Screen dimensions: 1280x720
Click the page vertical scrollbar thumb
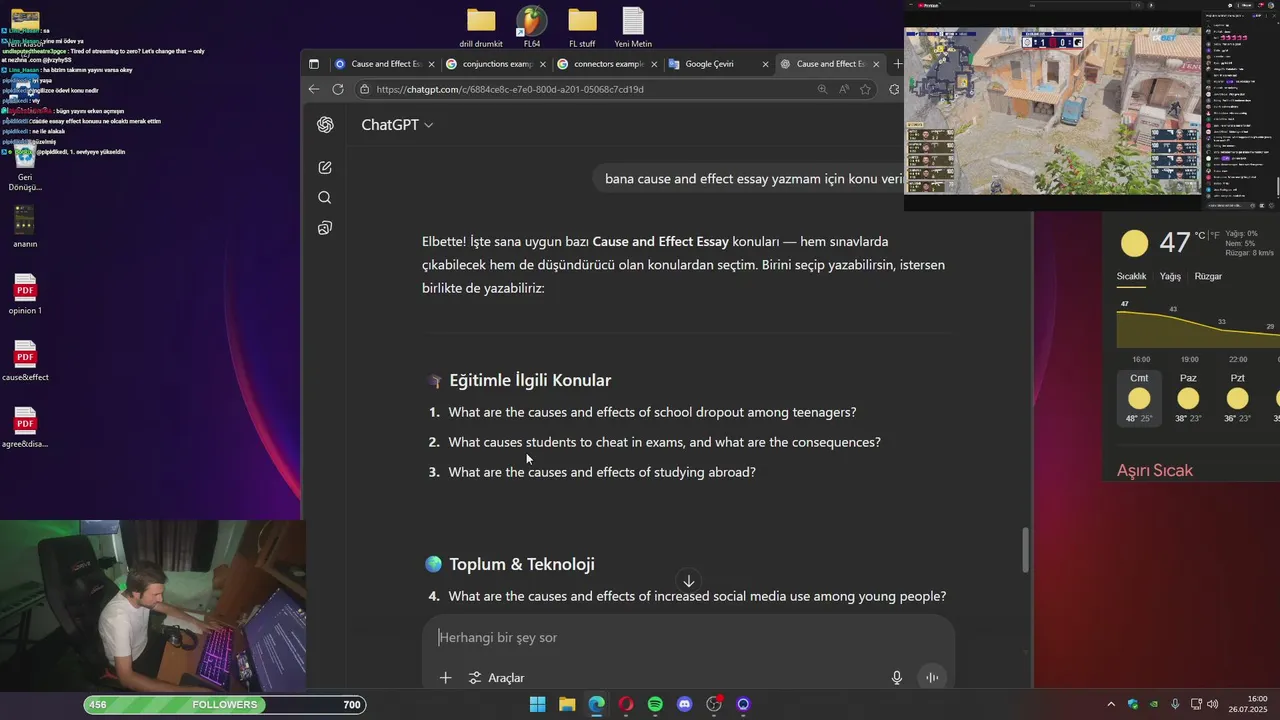pos(1025,550)
